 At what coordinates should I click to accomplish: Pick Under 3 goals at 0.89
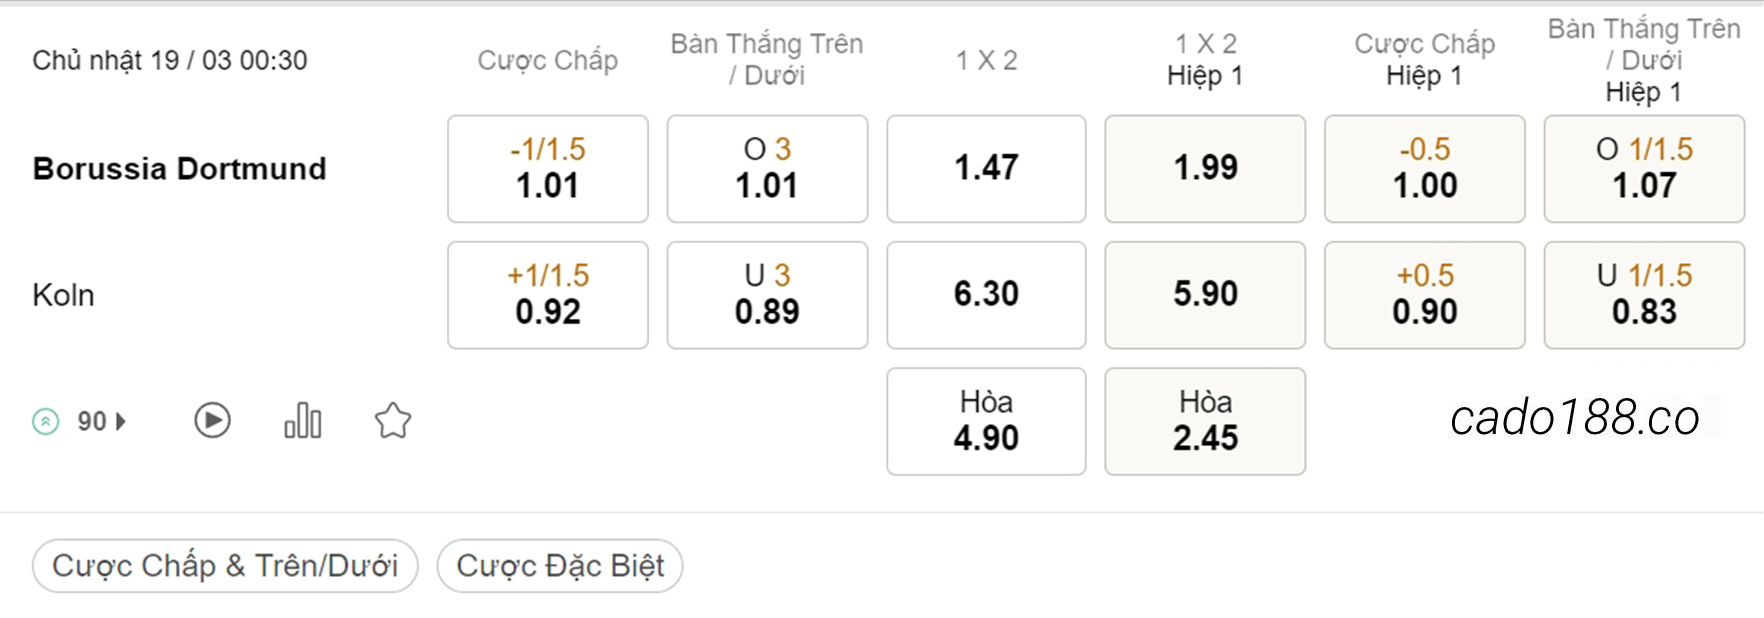pyautogui.click(x=767, y=294)
